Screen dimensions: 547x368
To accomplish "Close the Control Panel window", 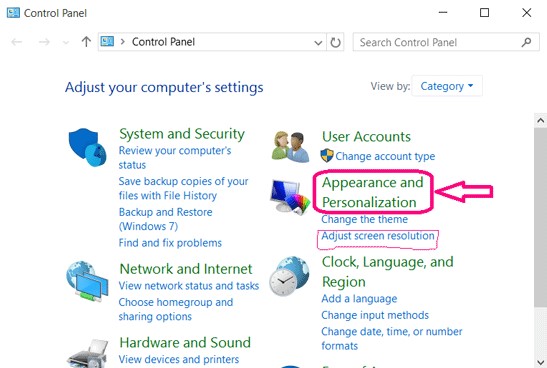I will (526, 13).
